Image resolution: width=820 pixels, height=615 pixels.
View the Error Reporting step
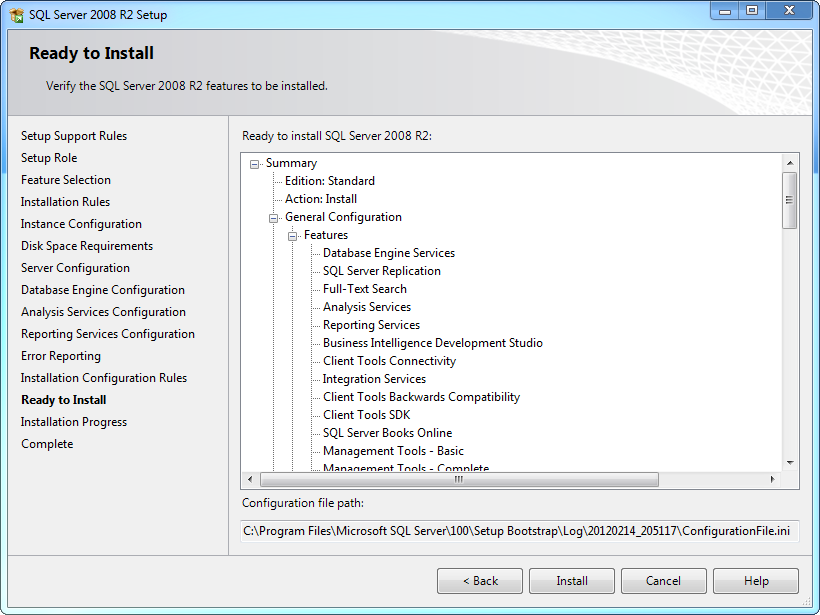point(60,355)
